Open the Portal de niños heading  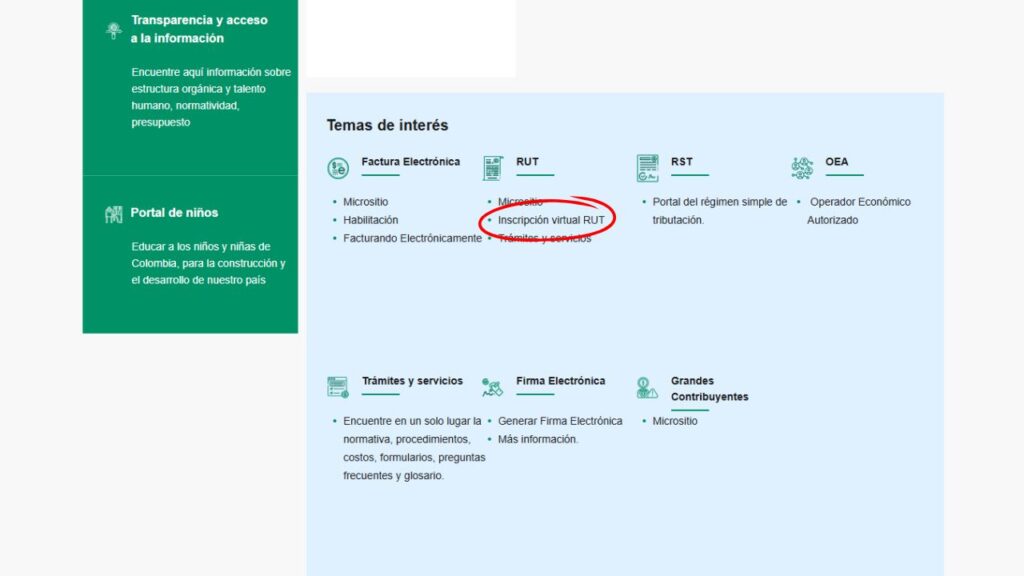[174, 213]
